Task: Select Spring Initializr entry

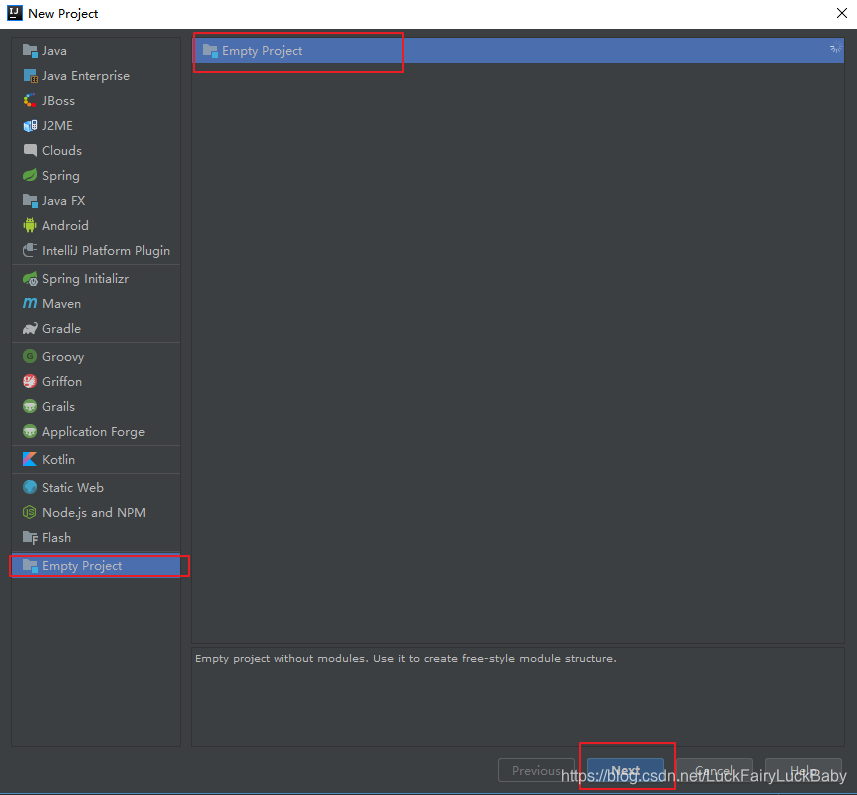Action: pyautogui.click(x=96, y=279)
